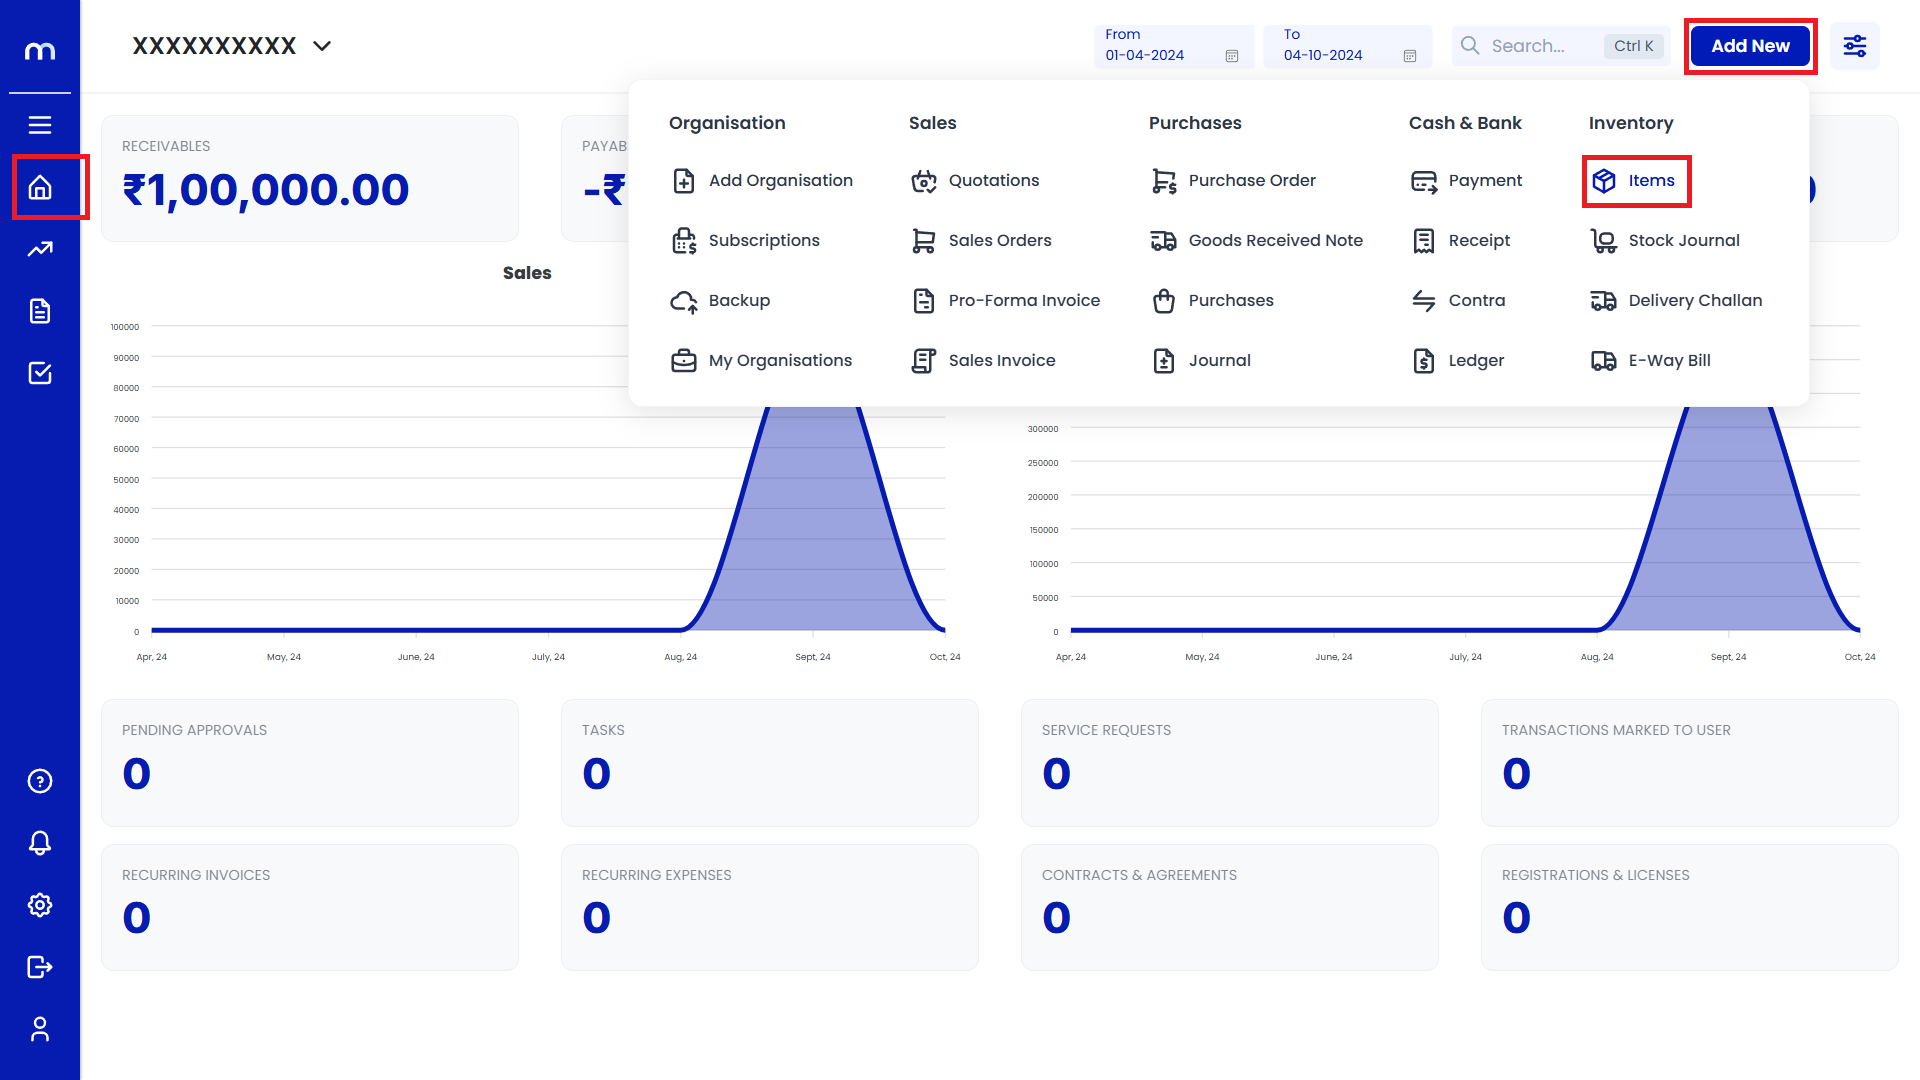The height and width of the screenshot is (1080, 1920).
Task: Click the Home icon in sidebar
Action: [x=40, y=187]
